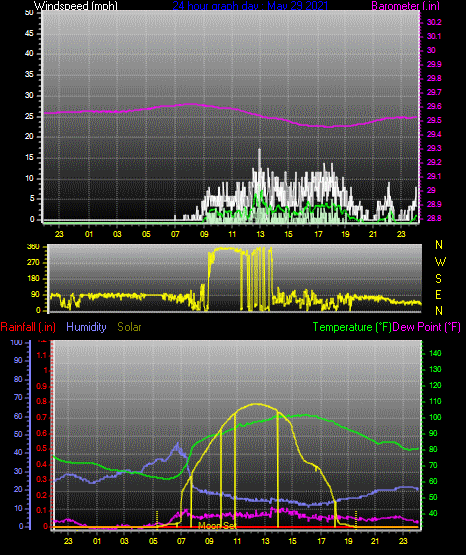Click the 'Barometer (.in)' axis title
466x555 pixels.
[405, 6]
